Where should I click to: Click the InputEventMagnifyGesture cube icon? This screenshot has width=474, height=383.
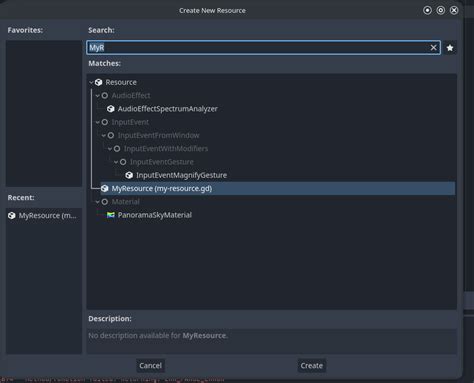[x=129, y=175]
